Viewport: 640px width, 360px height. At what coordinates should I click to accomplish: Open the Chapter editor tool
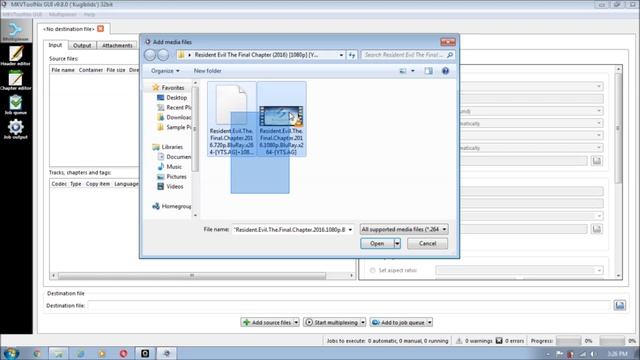16,80
